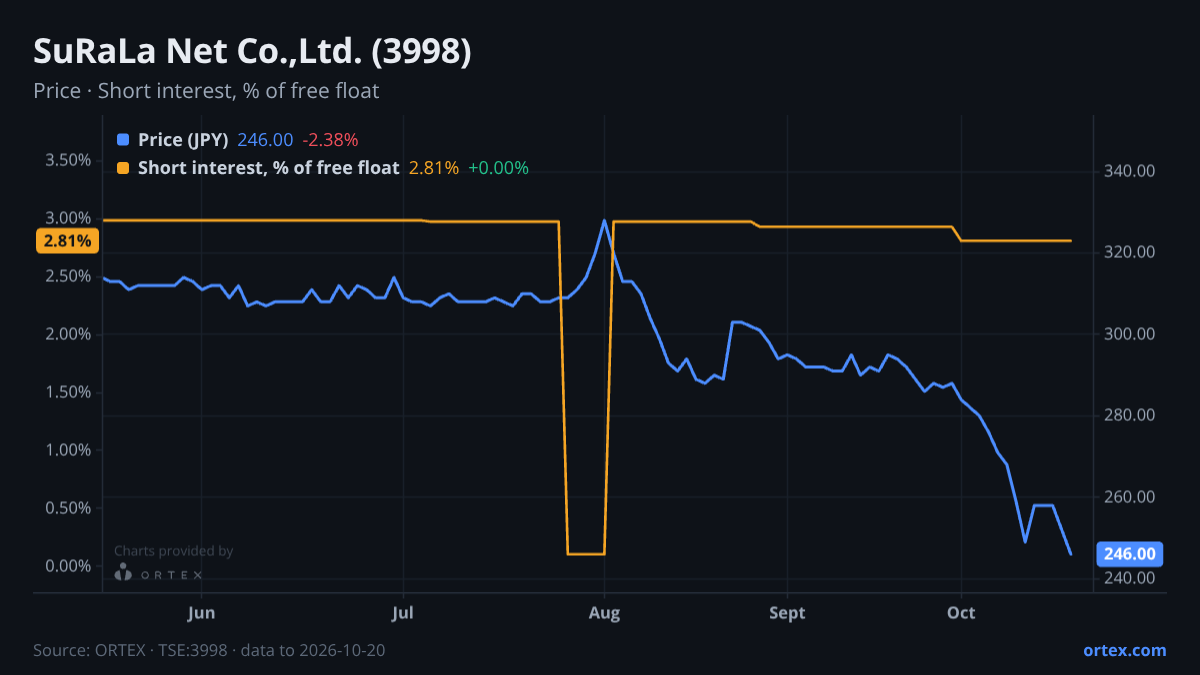Screen dimensions: 1200x675
Task: Click the chart subtitle under the title
Action: pyautogui.click(x=206, y=91)
